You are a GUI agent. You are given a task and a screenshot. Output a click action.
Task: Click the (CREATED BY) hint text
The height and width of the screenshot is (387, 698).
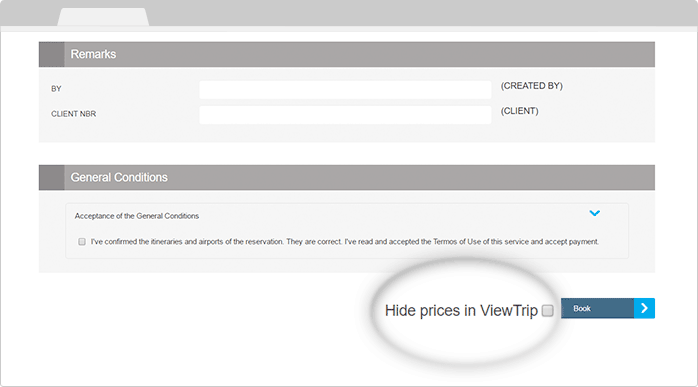tap(532, 86)
